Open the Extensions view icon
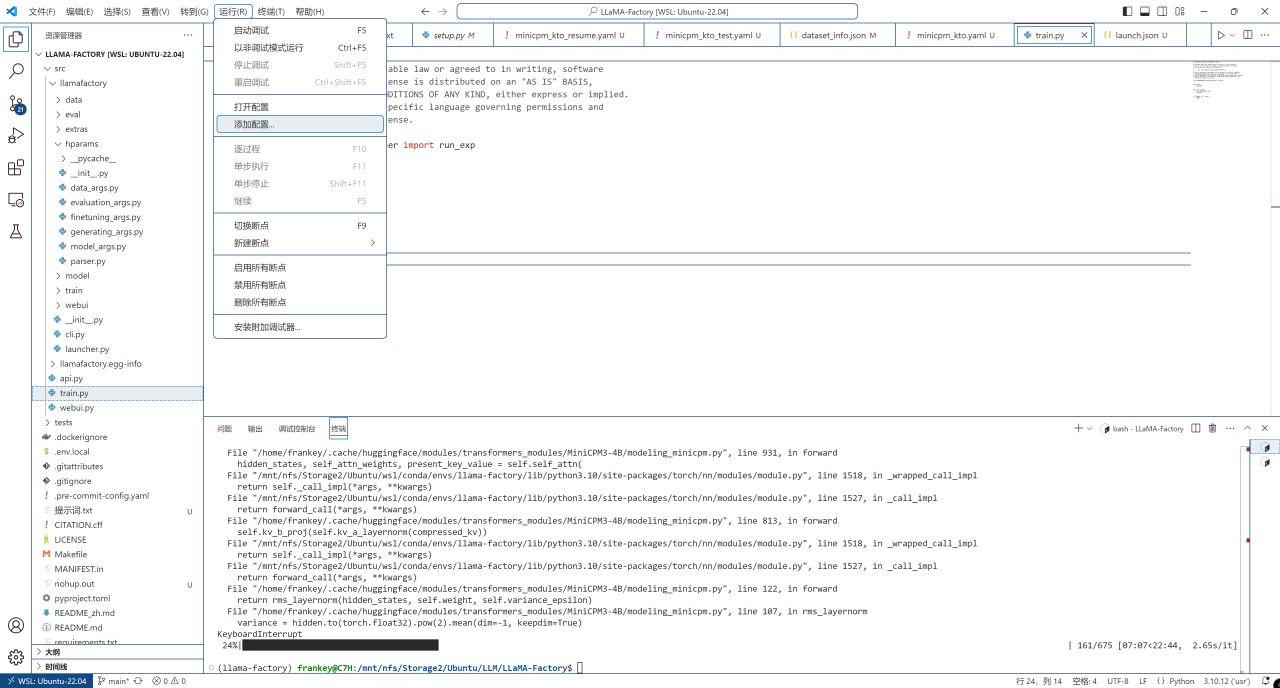1280x688 pixels. click(x=15, y=168)
